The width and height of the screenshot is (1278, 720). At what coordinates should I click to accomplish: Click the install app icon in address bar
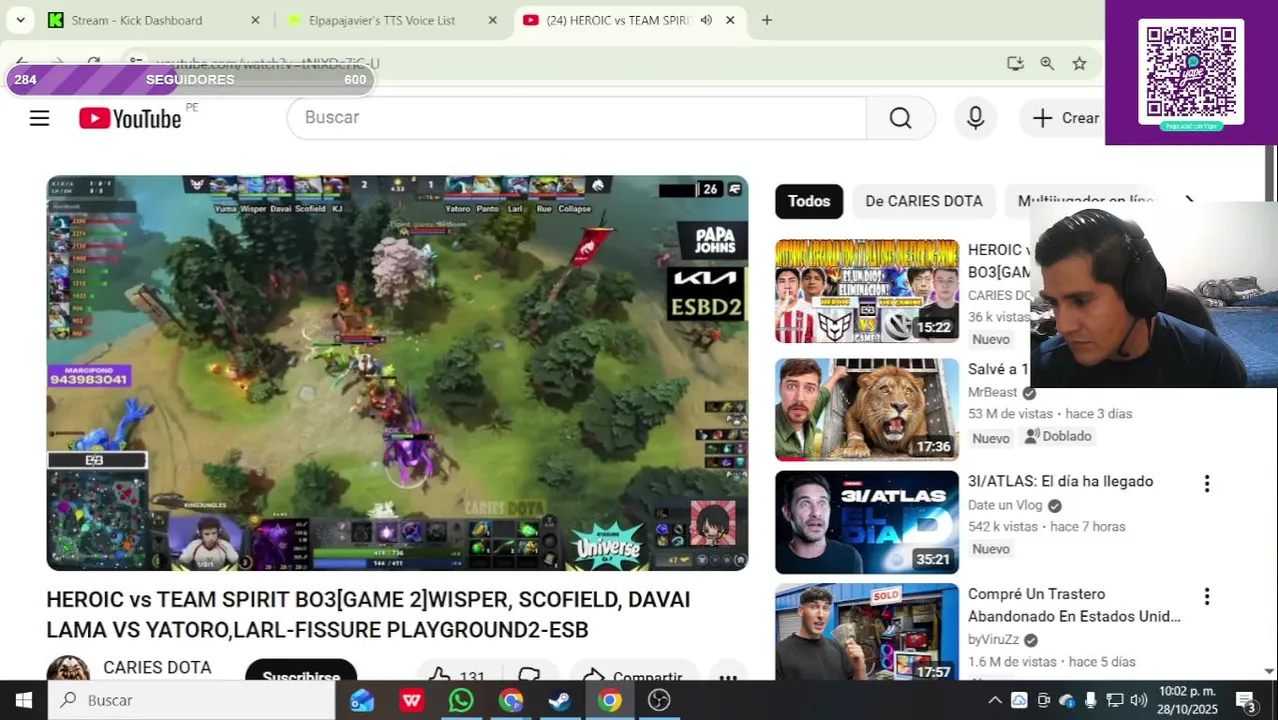tap(1015, 63)
